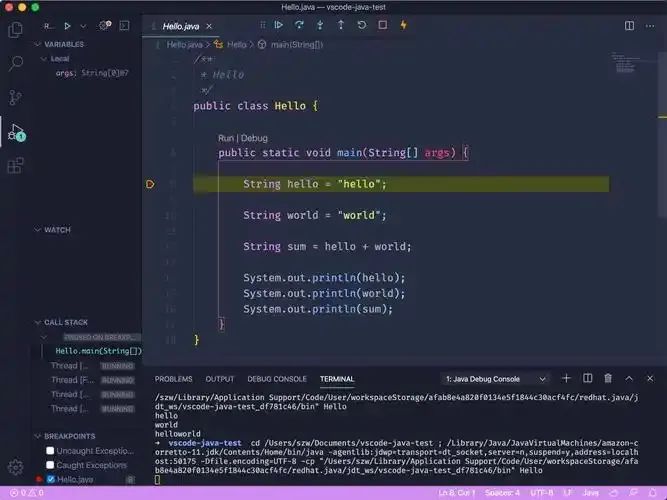The image size is (667, 500).
Task: Select args variable in Local scope
Action: coord(92,73)
